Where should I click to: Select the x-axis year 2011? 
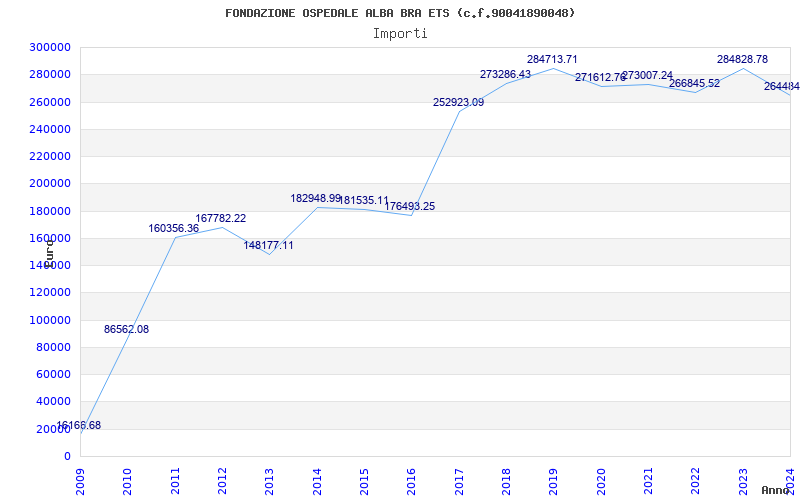[175, 482]
